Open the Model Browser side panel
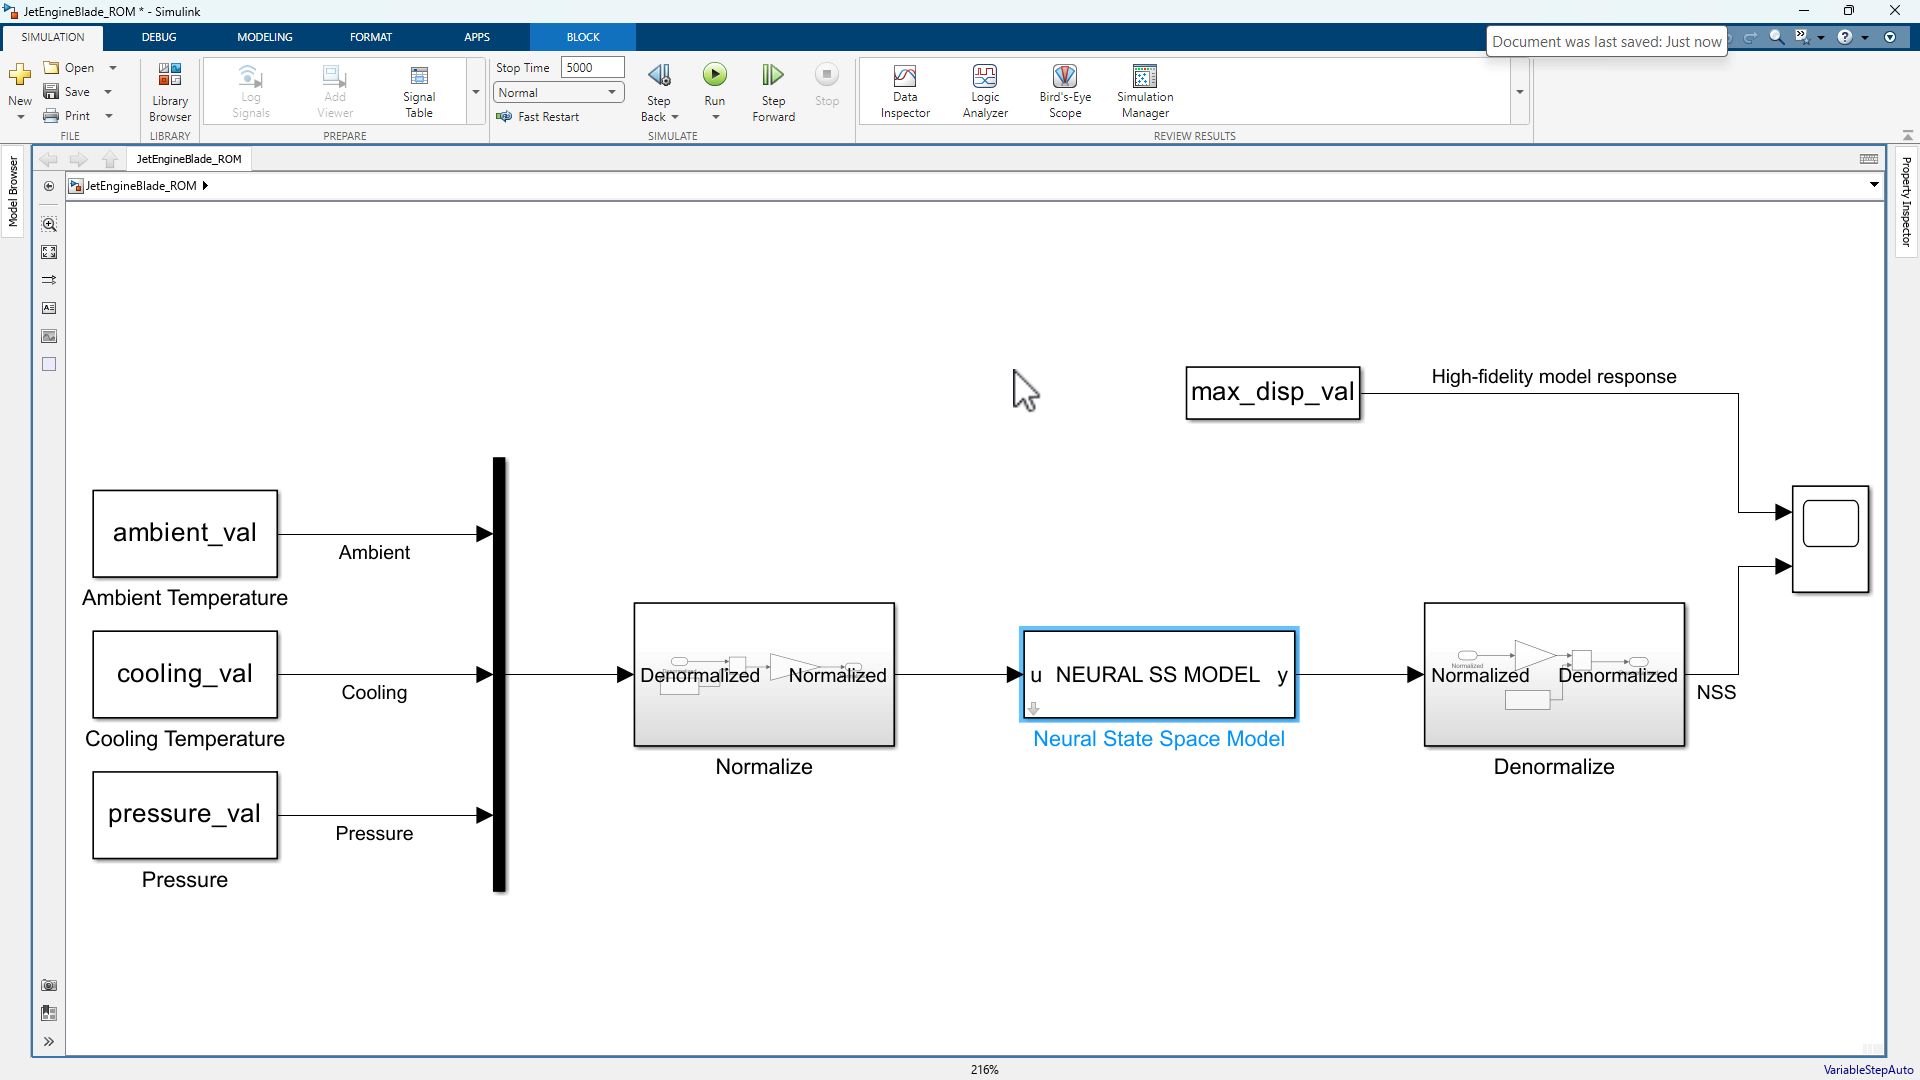 (x=13, y=190)
